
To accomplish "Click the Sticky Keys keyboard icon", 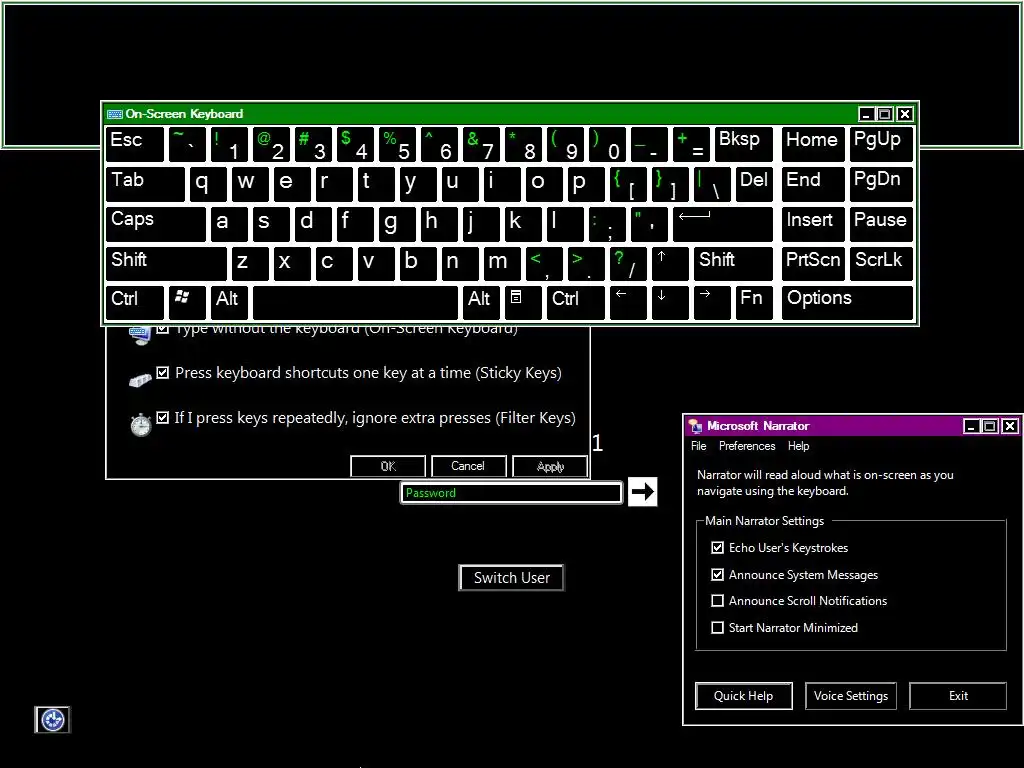I will click(140, 379).
